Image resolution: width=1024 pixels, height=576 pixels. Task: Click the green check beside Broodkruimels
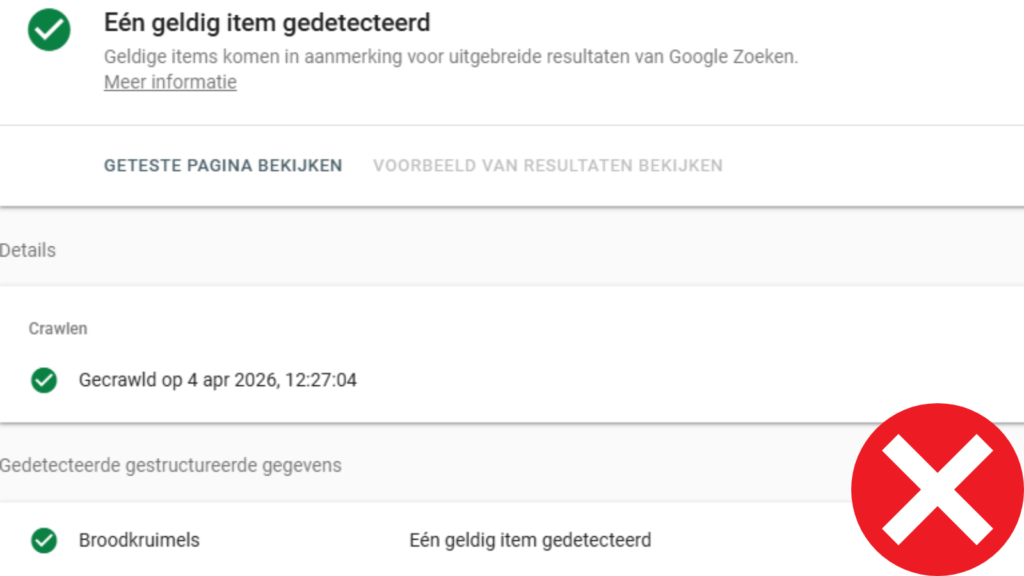click(x=44, y=541)
